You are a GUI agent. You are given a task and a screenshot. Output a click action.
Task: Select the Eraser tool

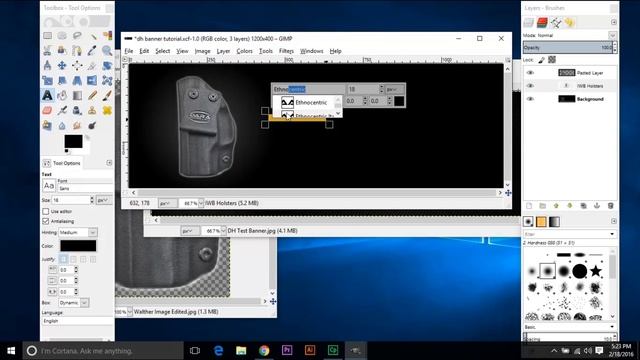[47, 110]
